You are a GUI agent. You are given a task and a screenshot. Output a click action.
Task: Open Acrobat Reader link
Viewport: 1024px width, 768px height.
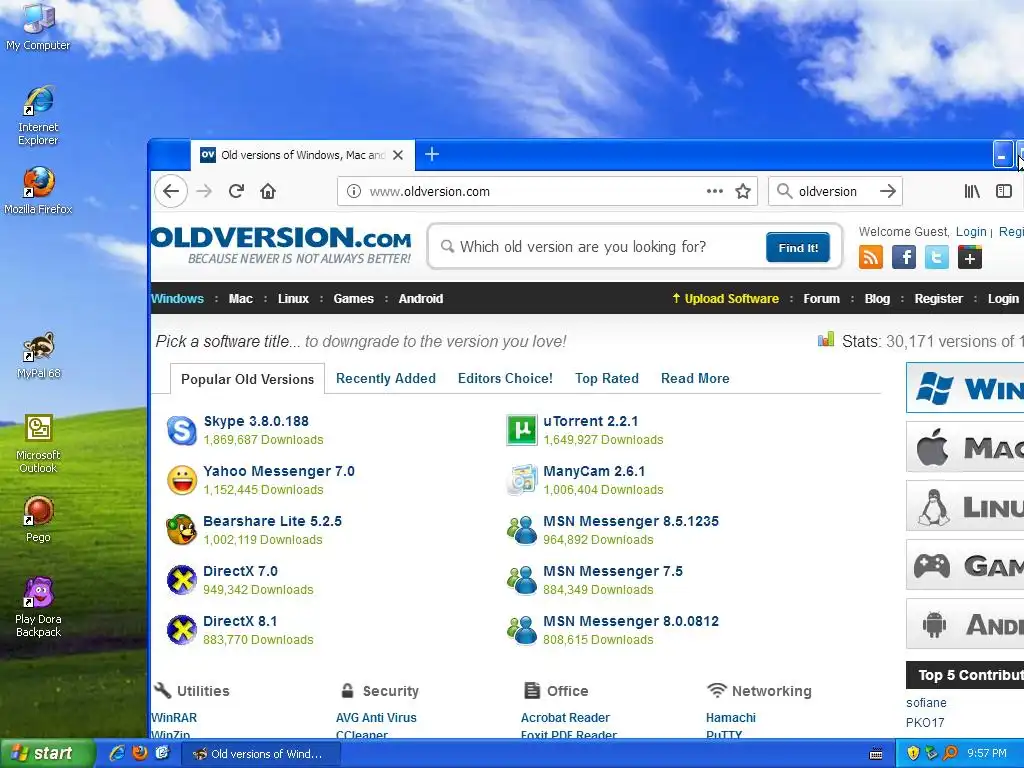pos(565,718)
